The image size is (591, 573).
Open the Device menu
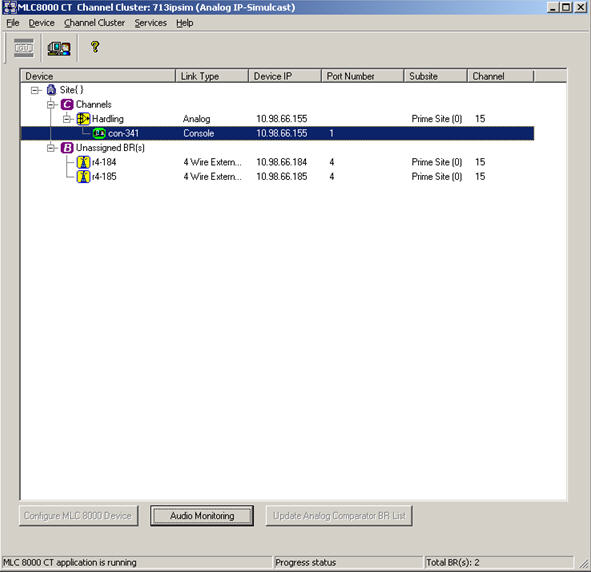[41, 23]
